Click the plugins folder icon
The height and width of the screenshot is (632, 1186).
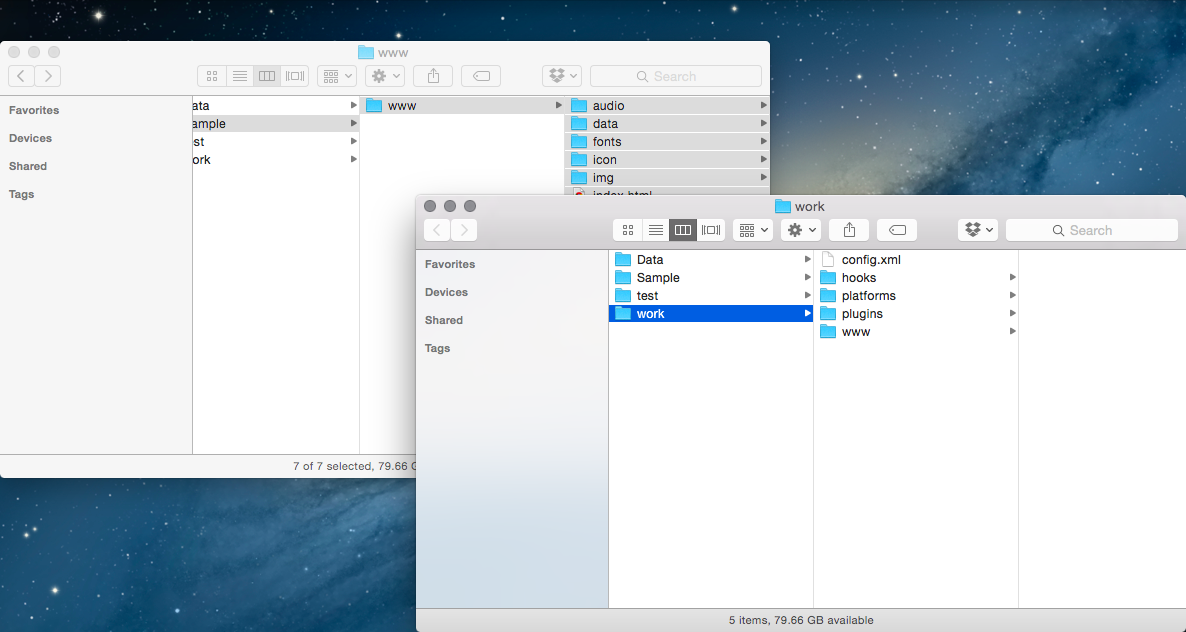click(828, 314)
